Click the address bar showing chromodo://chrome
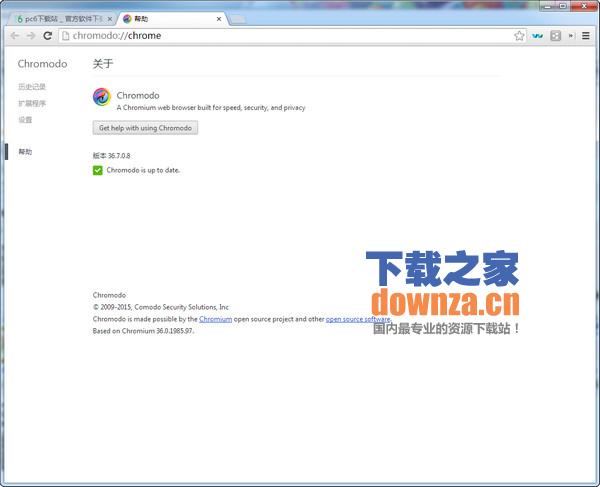Viewport: 600px width, 487px height. (x=291, y=36)
